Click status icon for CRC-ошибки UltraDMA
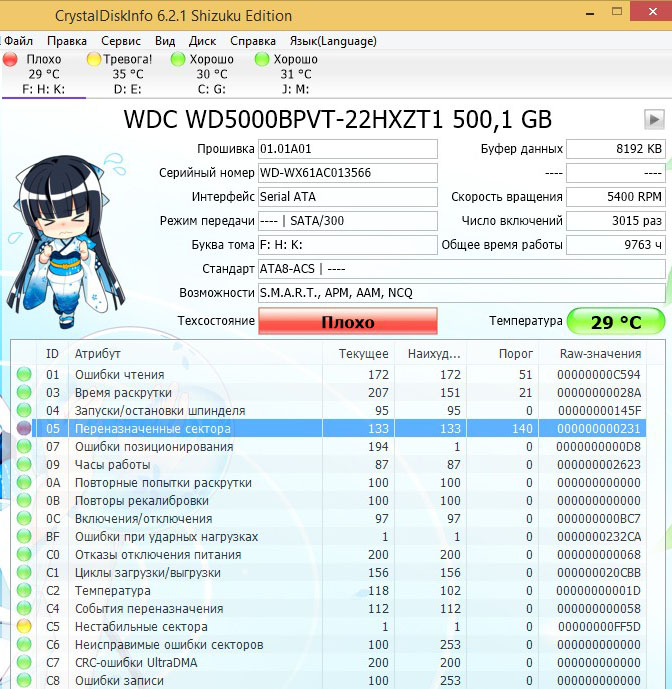This screenshot has height=689, width=672. [x=24, y=663]
